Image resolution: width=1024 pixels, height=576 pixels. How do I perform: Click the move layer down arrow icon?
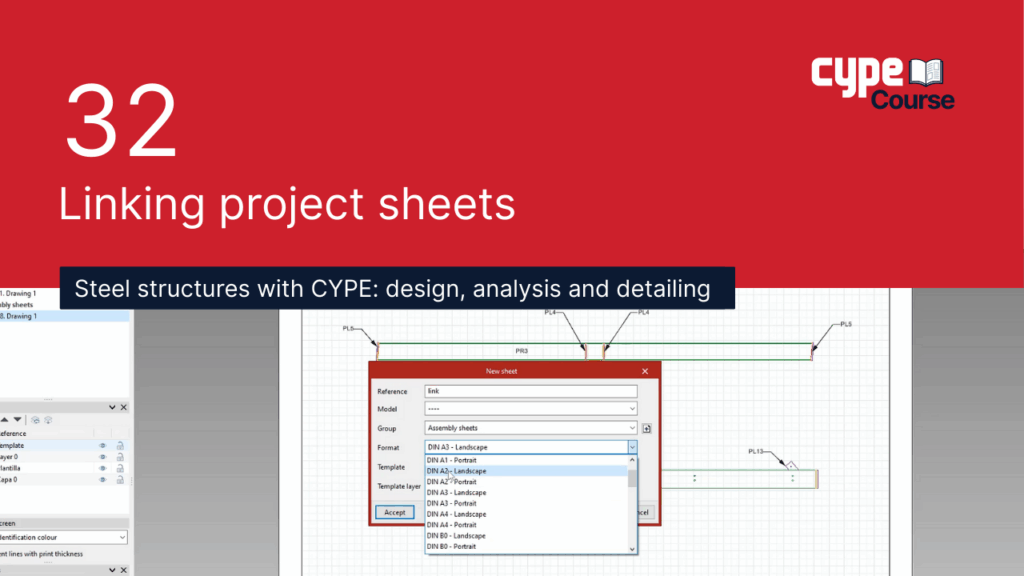click(x=17, y=420)
